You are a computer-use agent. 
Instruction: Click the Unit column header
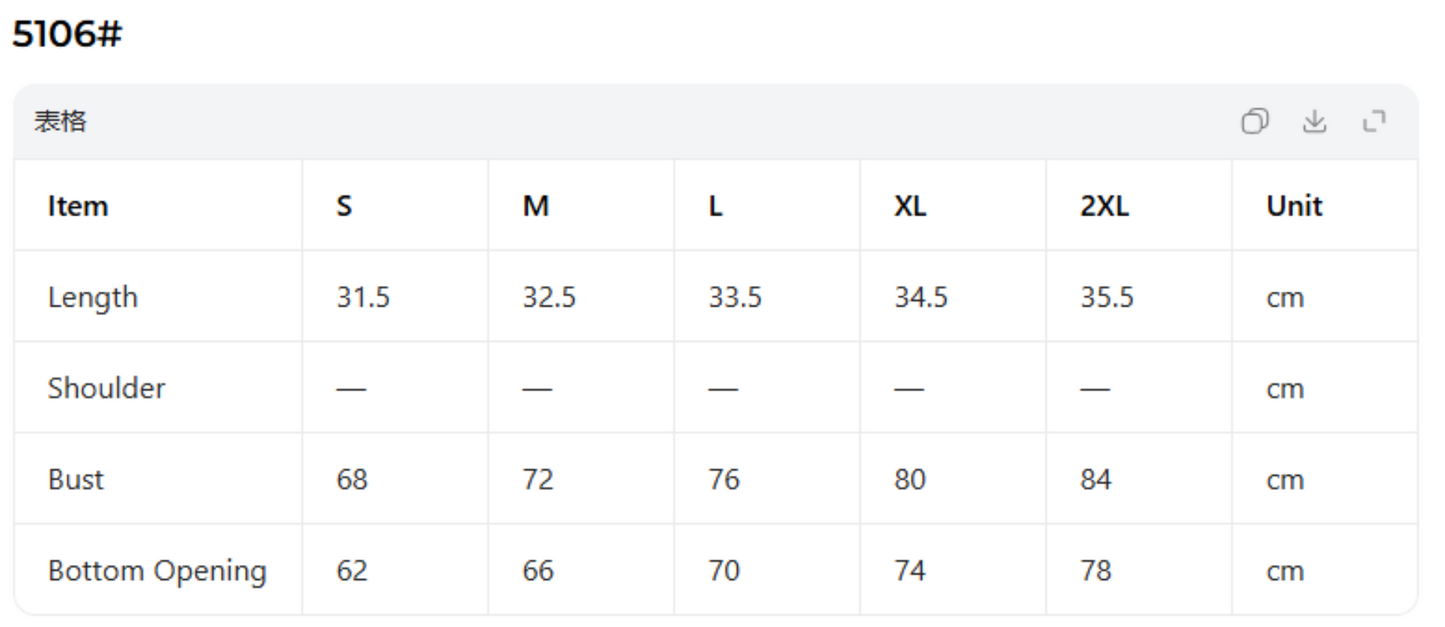click(1294, 206)
